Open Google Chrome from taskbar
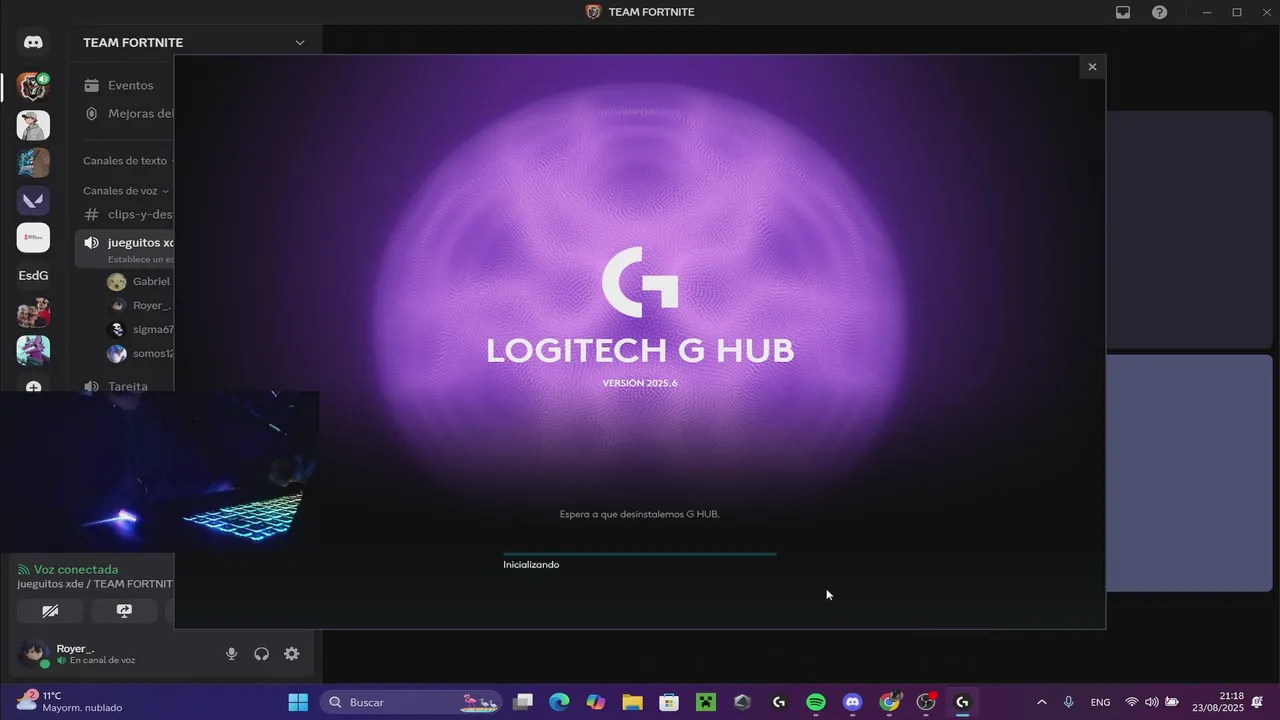This screenshot has height=720, width=1280. (889, 702)
